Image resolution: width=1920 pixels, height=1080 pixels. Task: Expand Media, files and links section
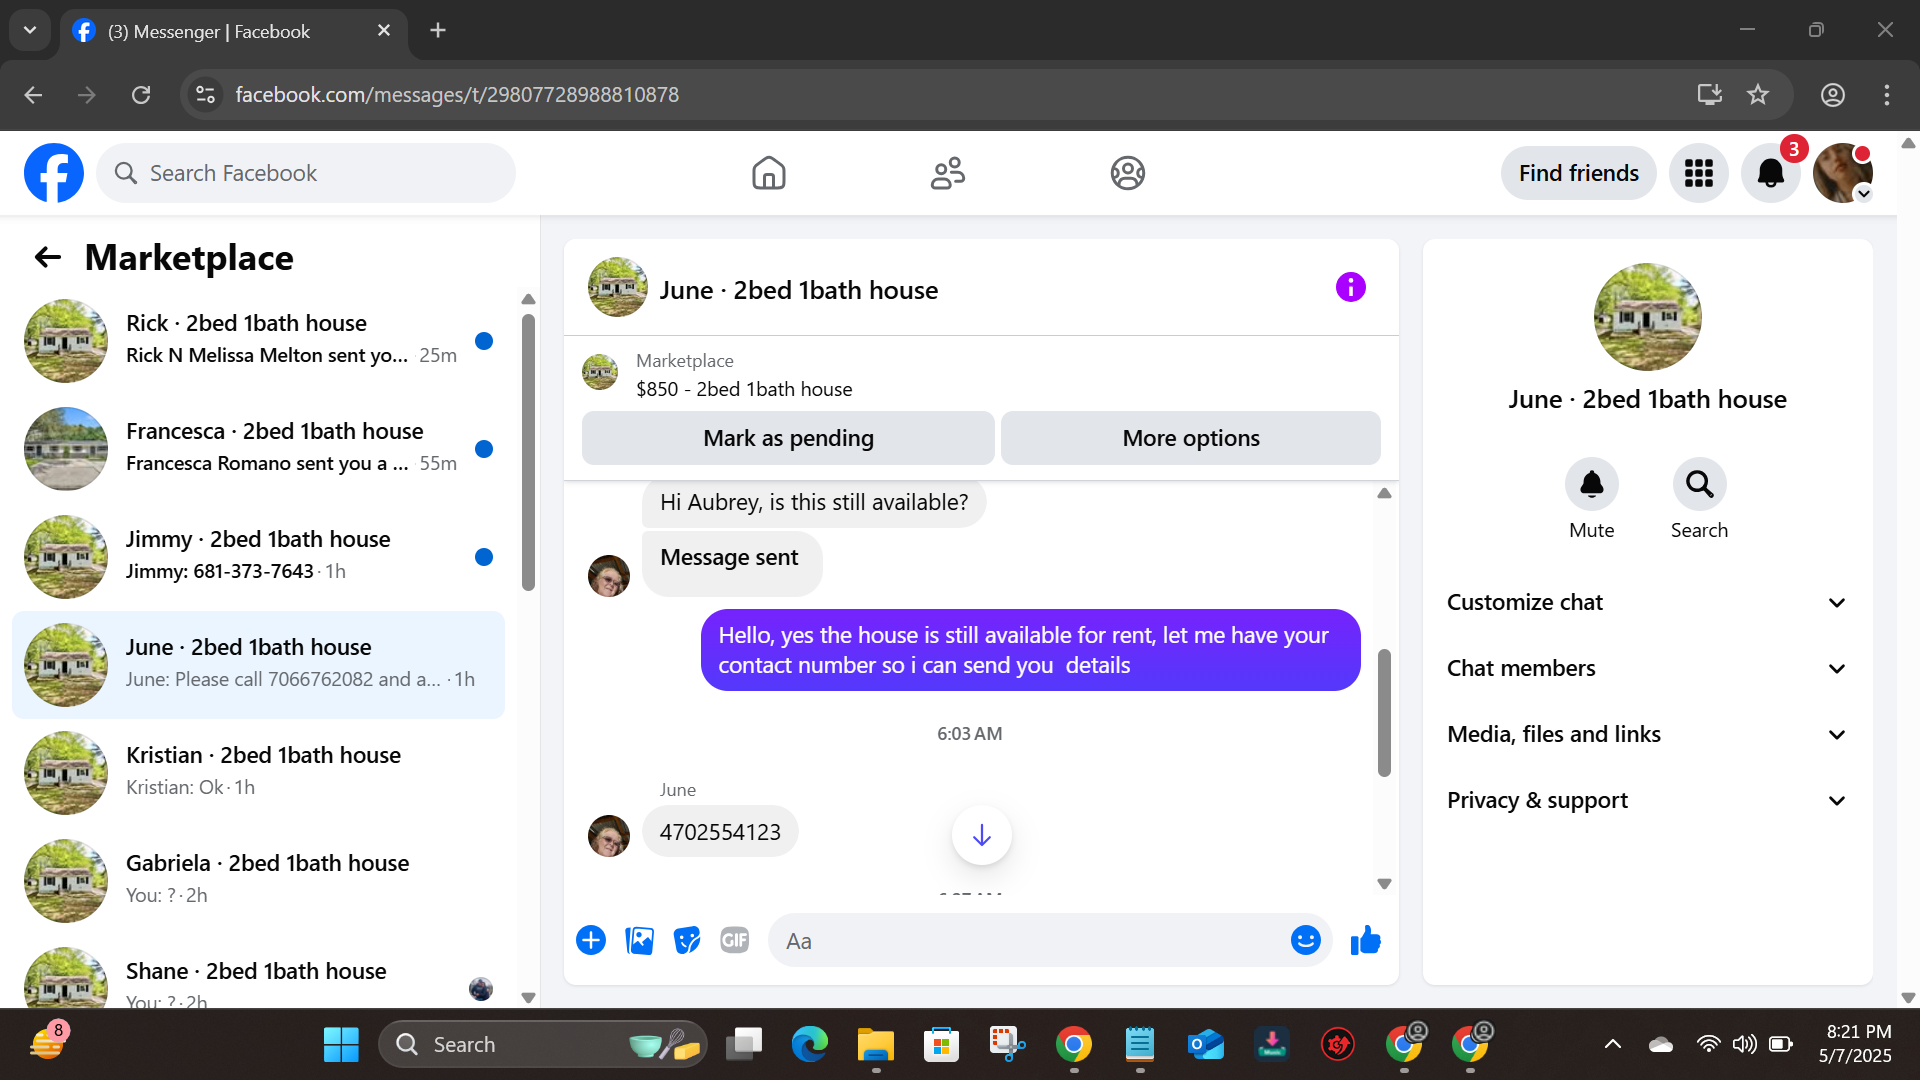point(1647,734)
